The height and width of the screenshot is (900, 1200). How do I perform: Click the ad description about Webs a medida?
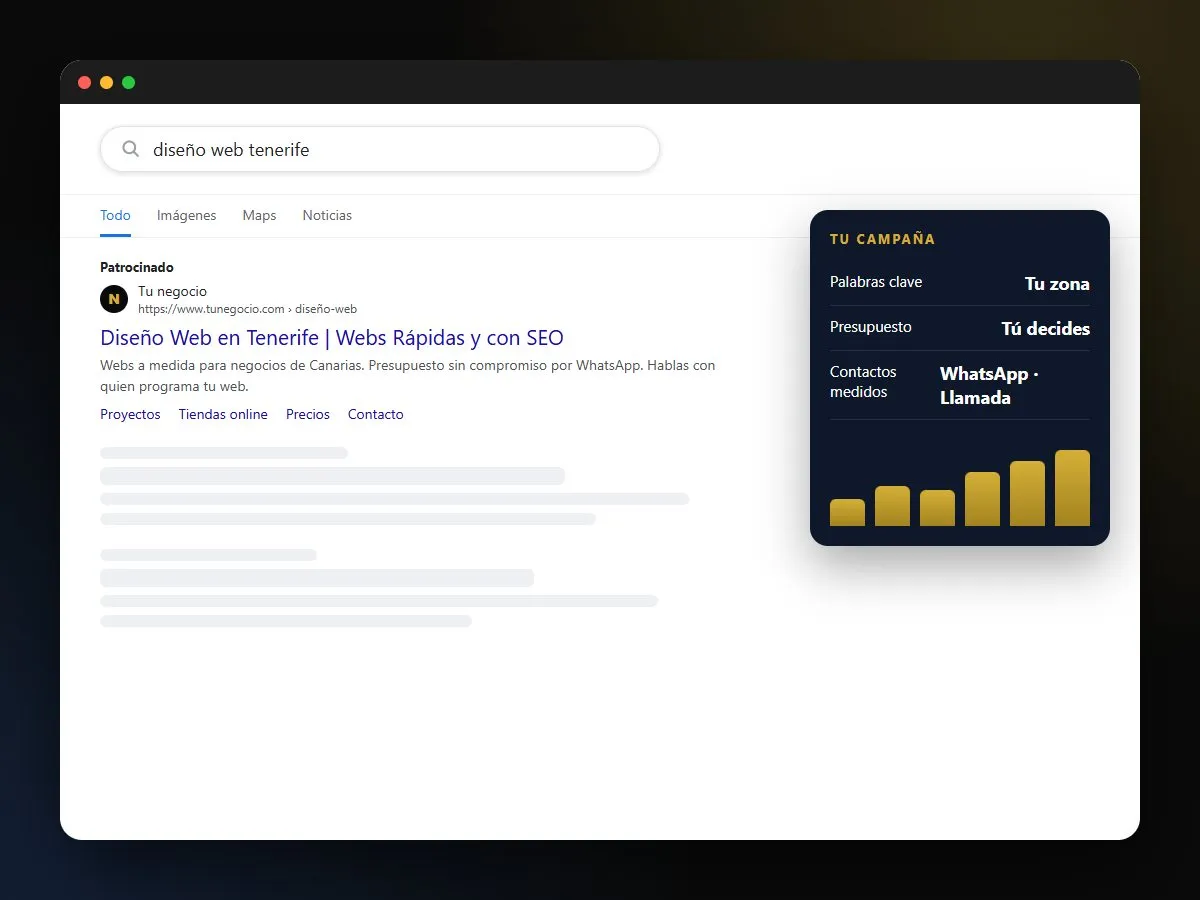pyautogui.click(x=408, y=376)
